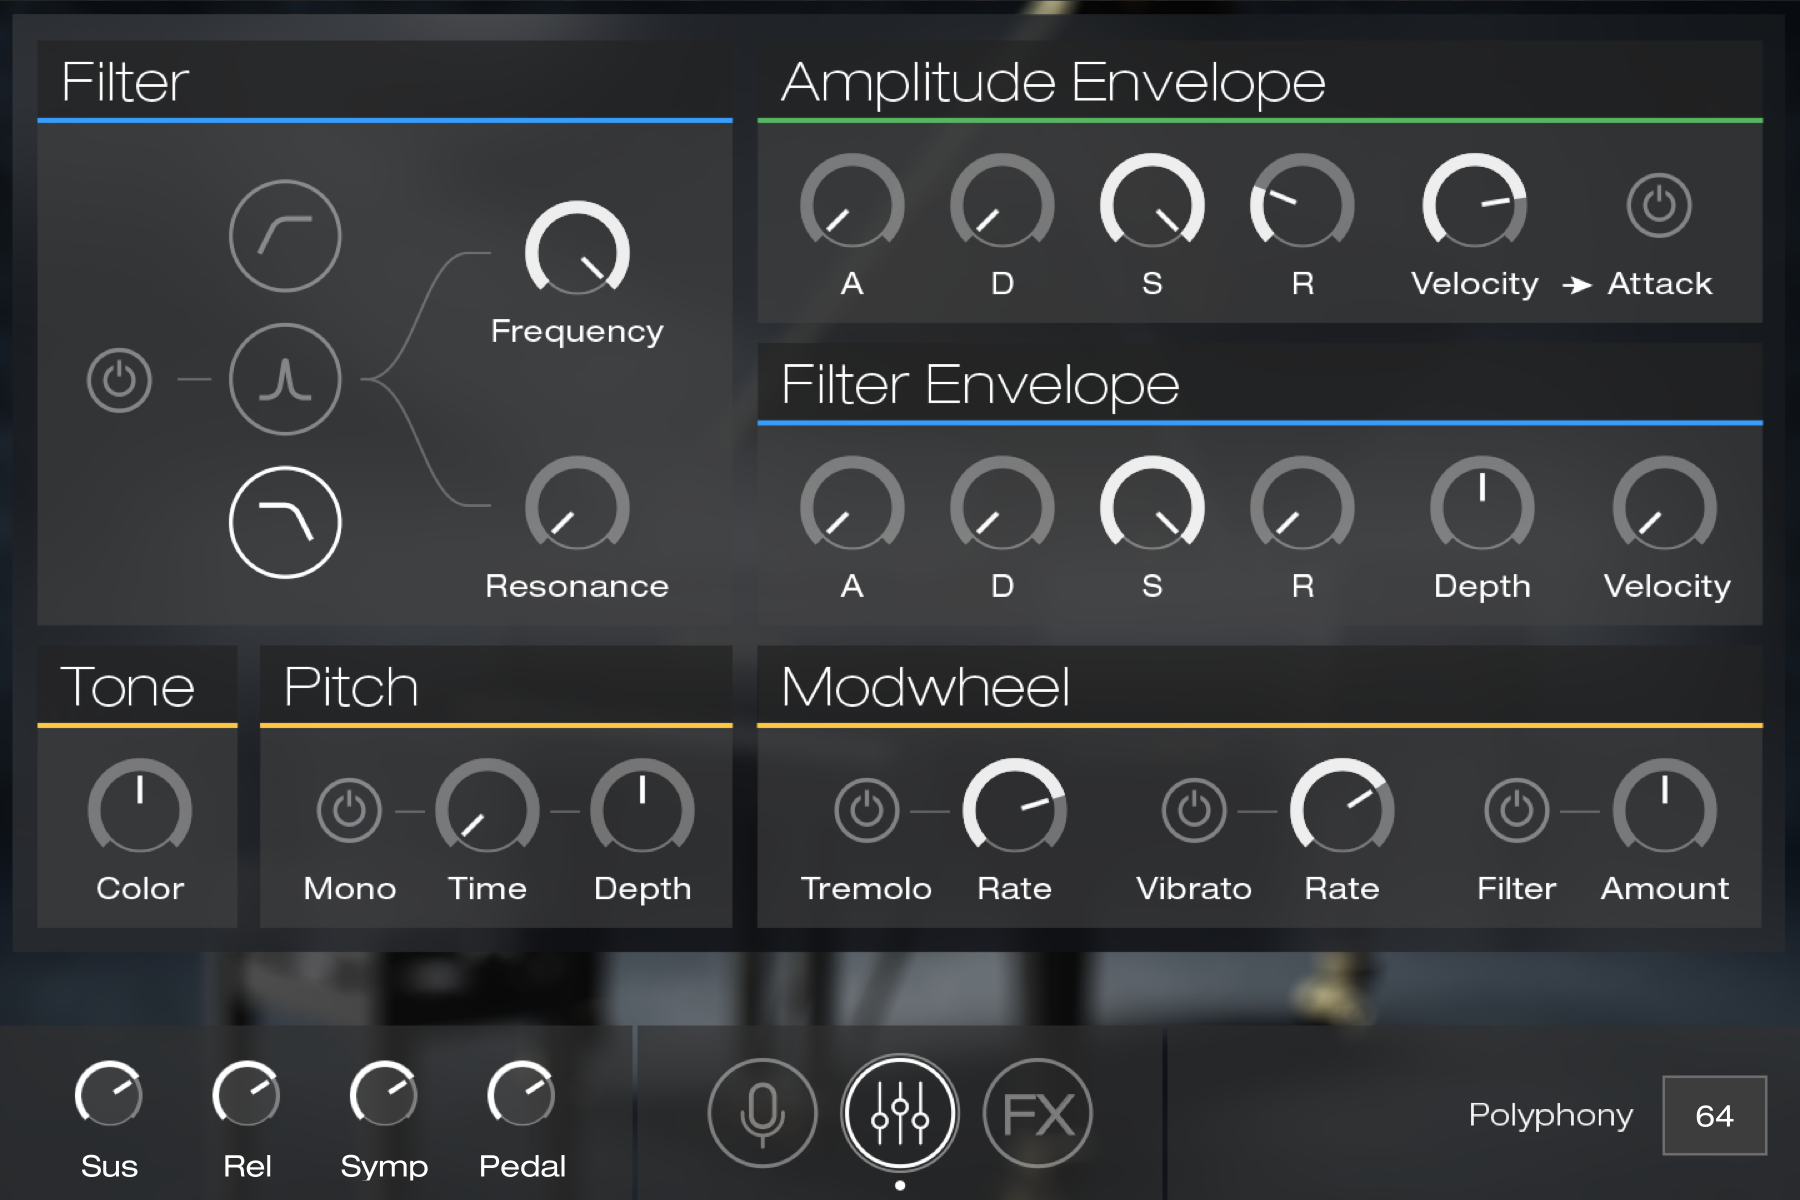Enable the Mono pitch power button
This screenshot has height=1200, width=1800.
click(350, 812)
